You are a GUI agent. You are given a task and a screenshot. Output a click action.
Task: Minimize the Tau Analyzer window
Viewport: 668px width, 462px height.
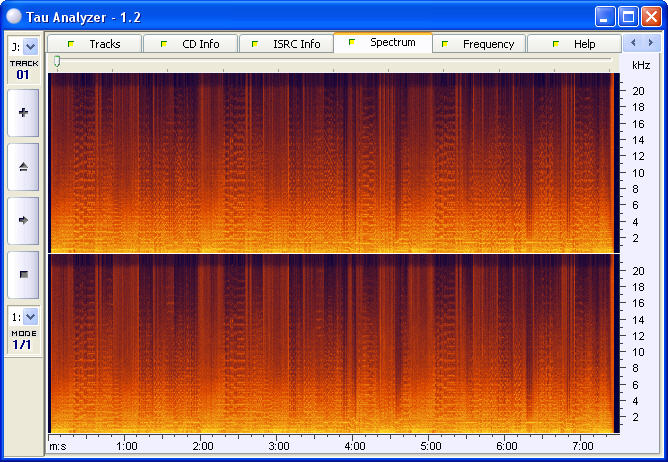coord(605,17)
